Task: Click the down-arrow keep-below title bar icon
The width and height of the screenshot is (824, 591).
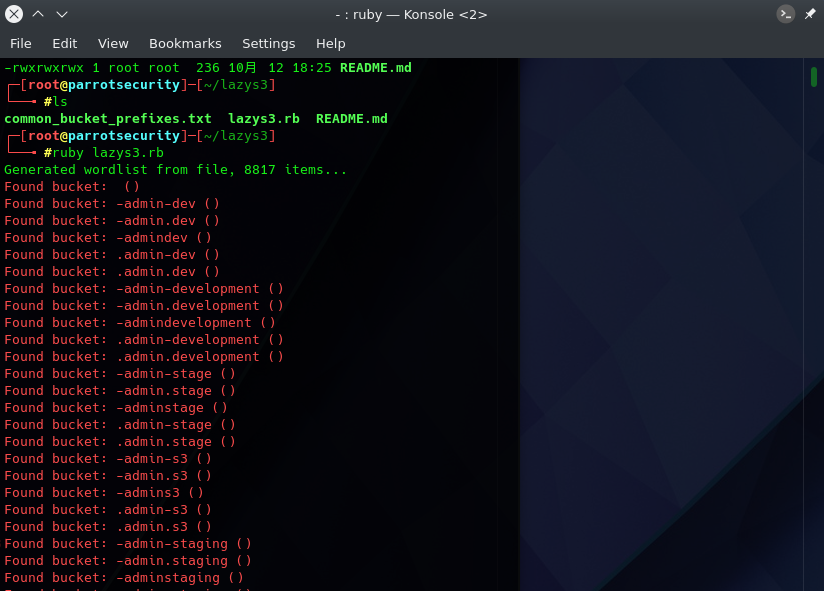Action: pyautogui.click(x=62, y=14)
